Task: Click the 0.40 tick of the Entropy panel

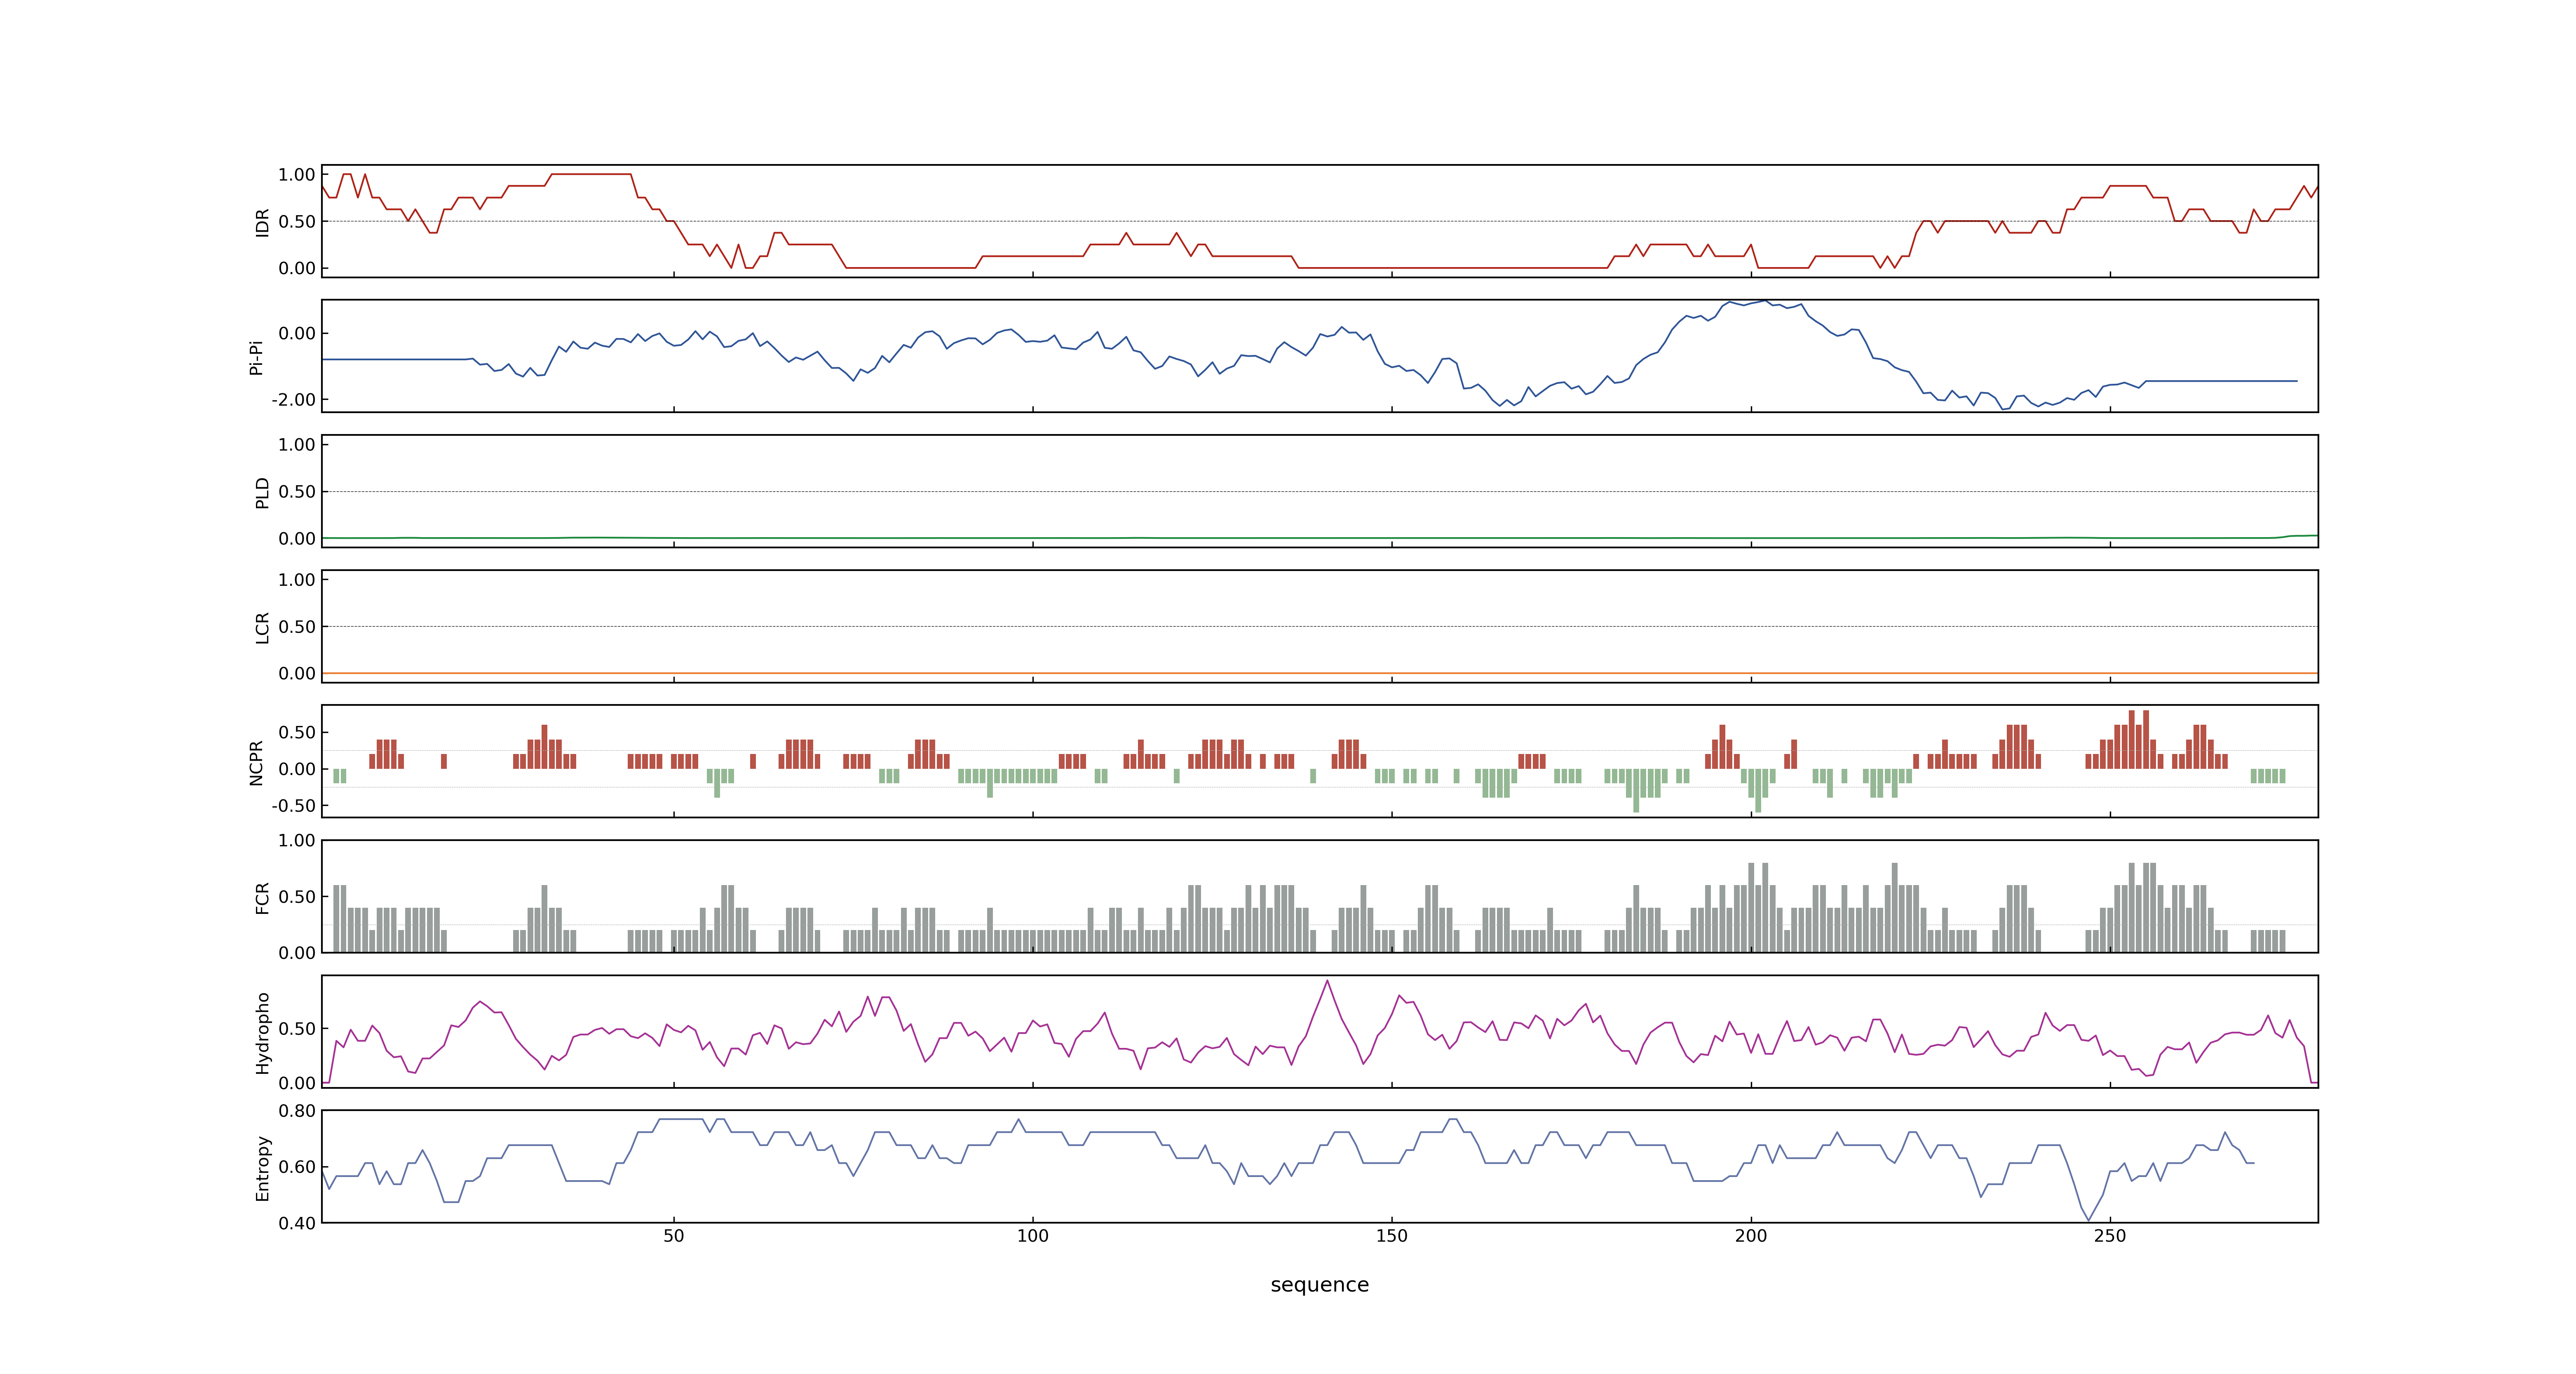Action: tap(297, 1223)
